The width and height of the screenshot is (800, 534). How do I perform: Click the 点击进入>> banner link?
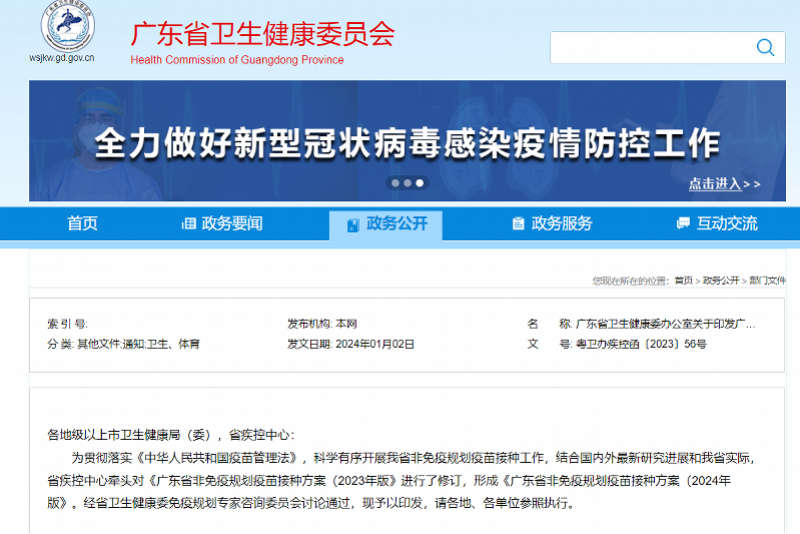coord(724,184)
